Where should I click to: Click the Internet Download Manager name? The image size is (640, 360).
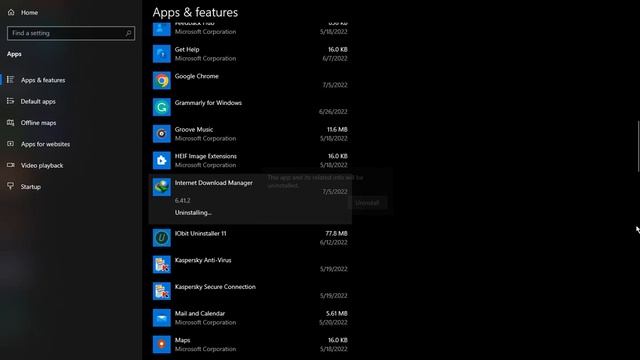(x=213, y=183)
